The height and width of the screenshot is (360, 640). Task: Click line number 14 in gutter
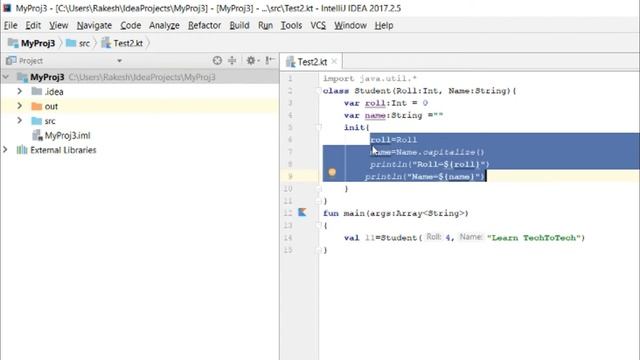[x=288, y=238]
